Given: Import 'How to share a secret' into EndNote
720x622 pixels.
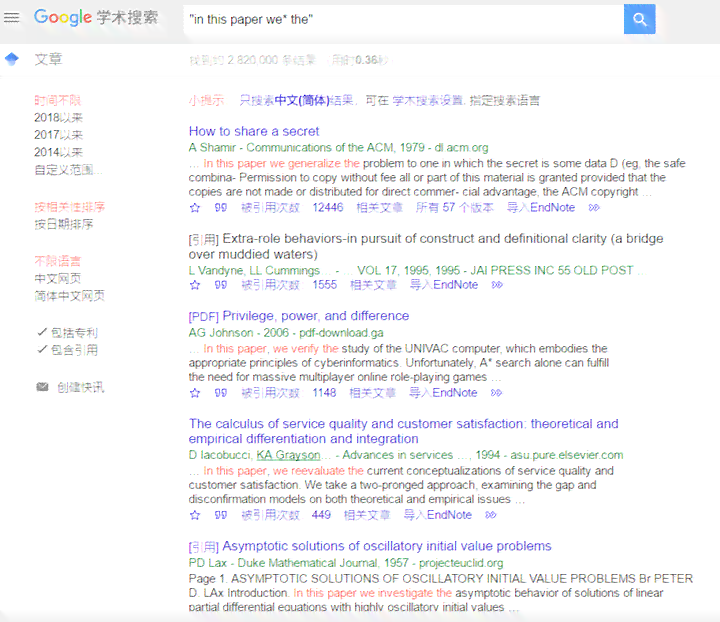Looking at the screenshot, I should click(541, 207).
